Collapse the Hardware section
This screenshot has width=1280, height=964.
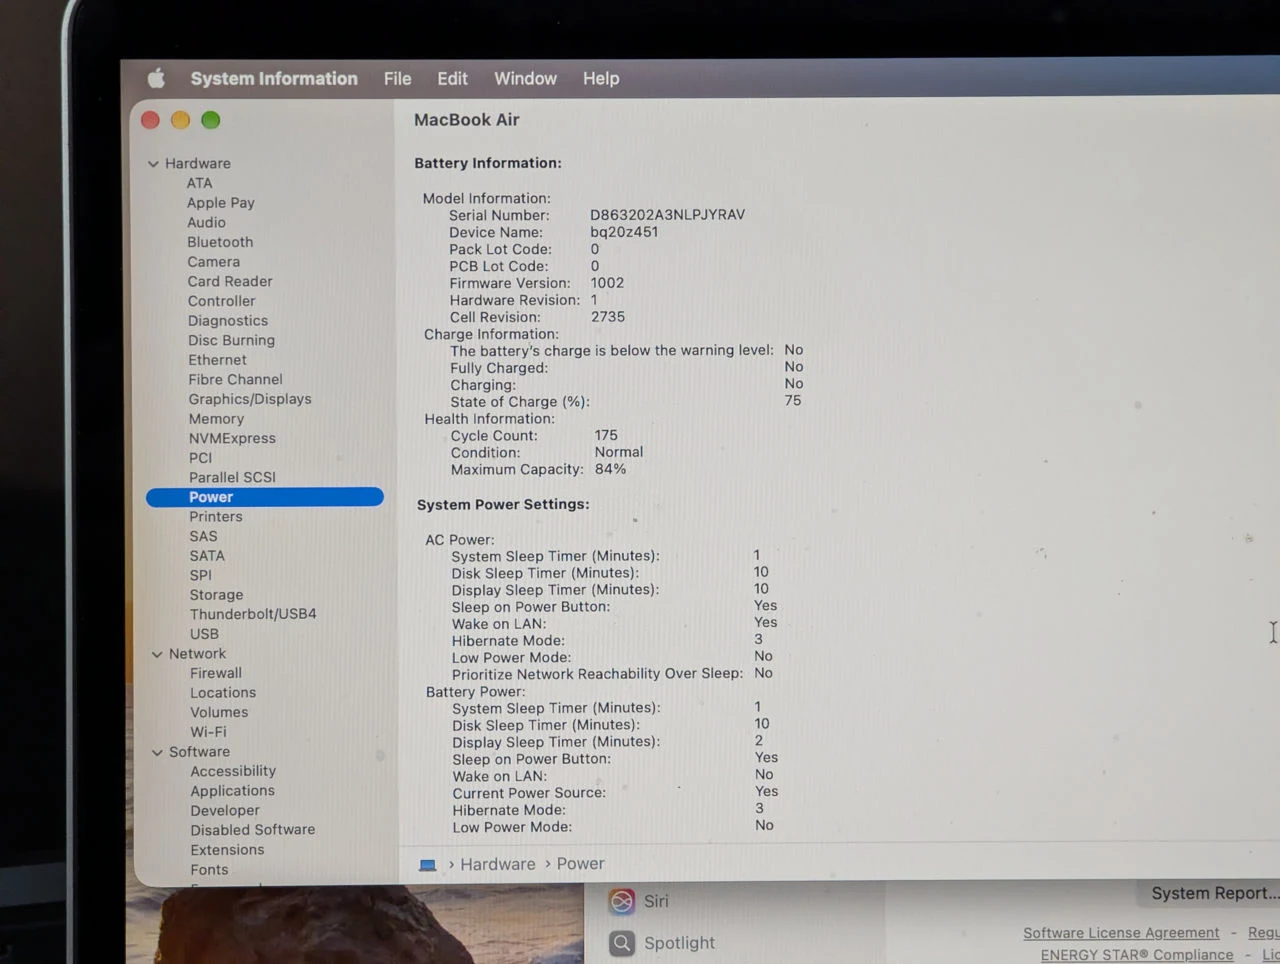pyautogui.click(x=153, y=164)
